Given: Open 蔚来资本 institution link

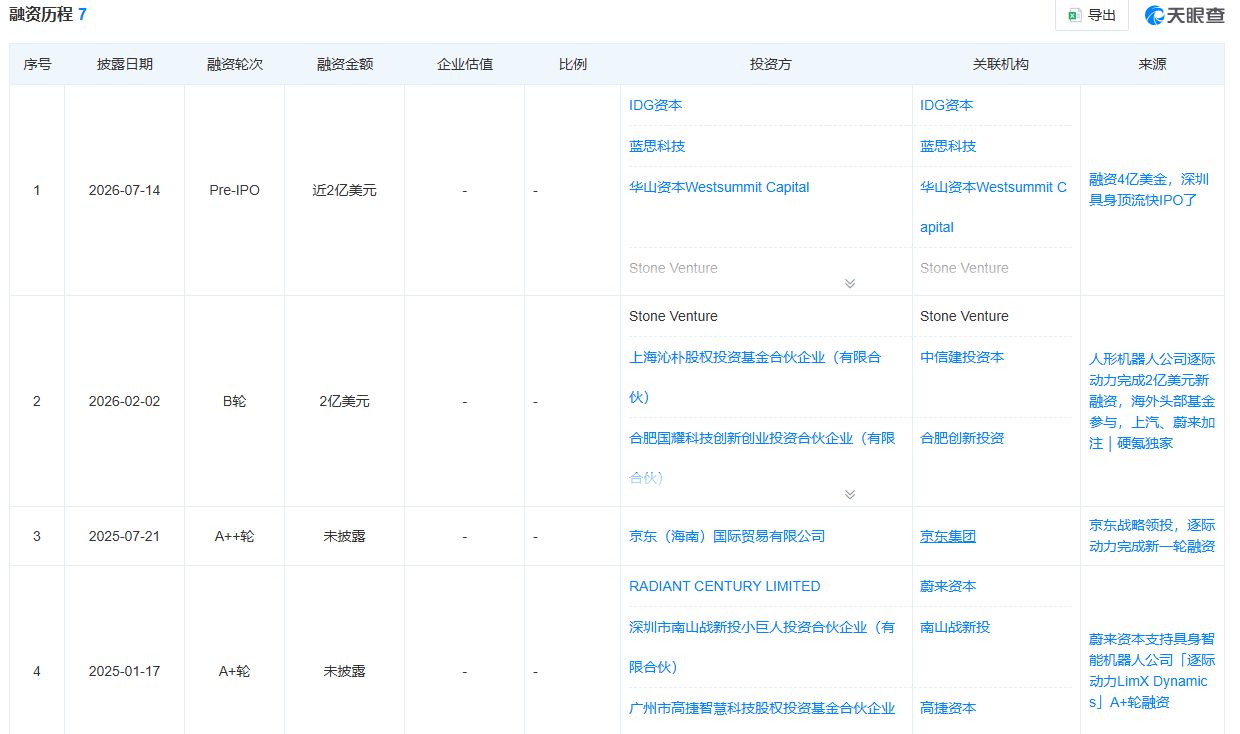Looking at the screenshot, I should tap(948, 586).
